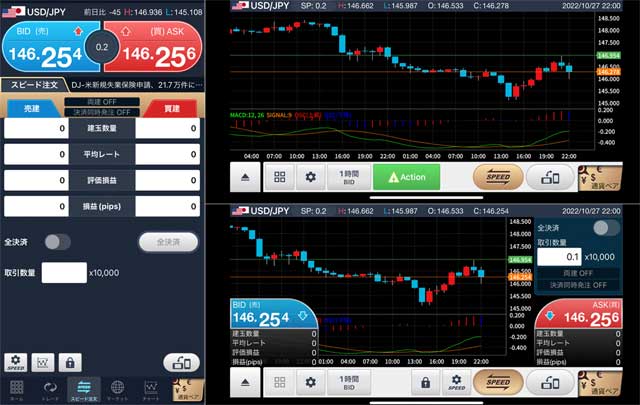
Task: Click the green Action alert button
Action: pos(406,177)
